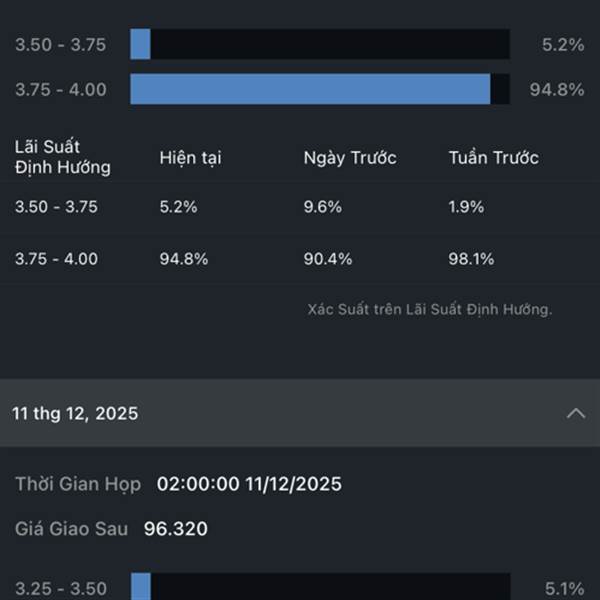The width and height of the screenshot is (600, 600).
Task: Click the Lãi Suất Định Hướng header
Action: pyautogui.click(x=62, y=157)
